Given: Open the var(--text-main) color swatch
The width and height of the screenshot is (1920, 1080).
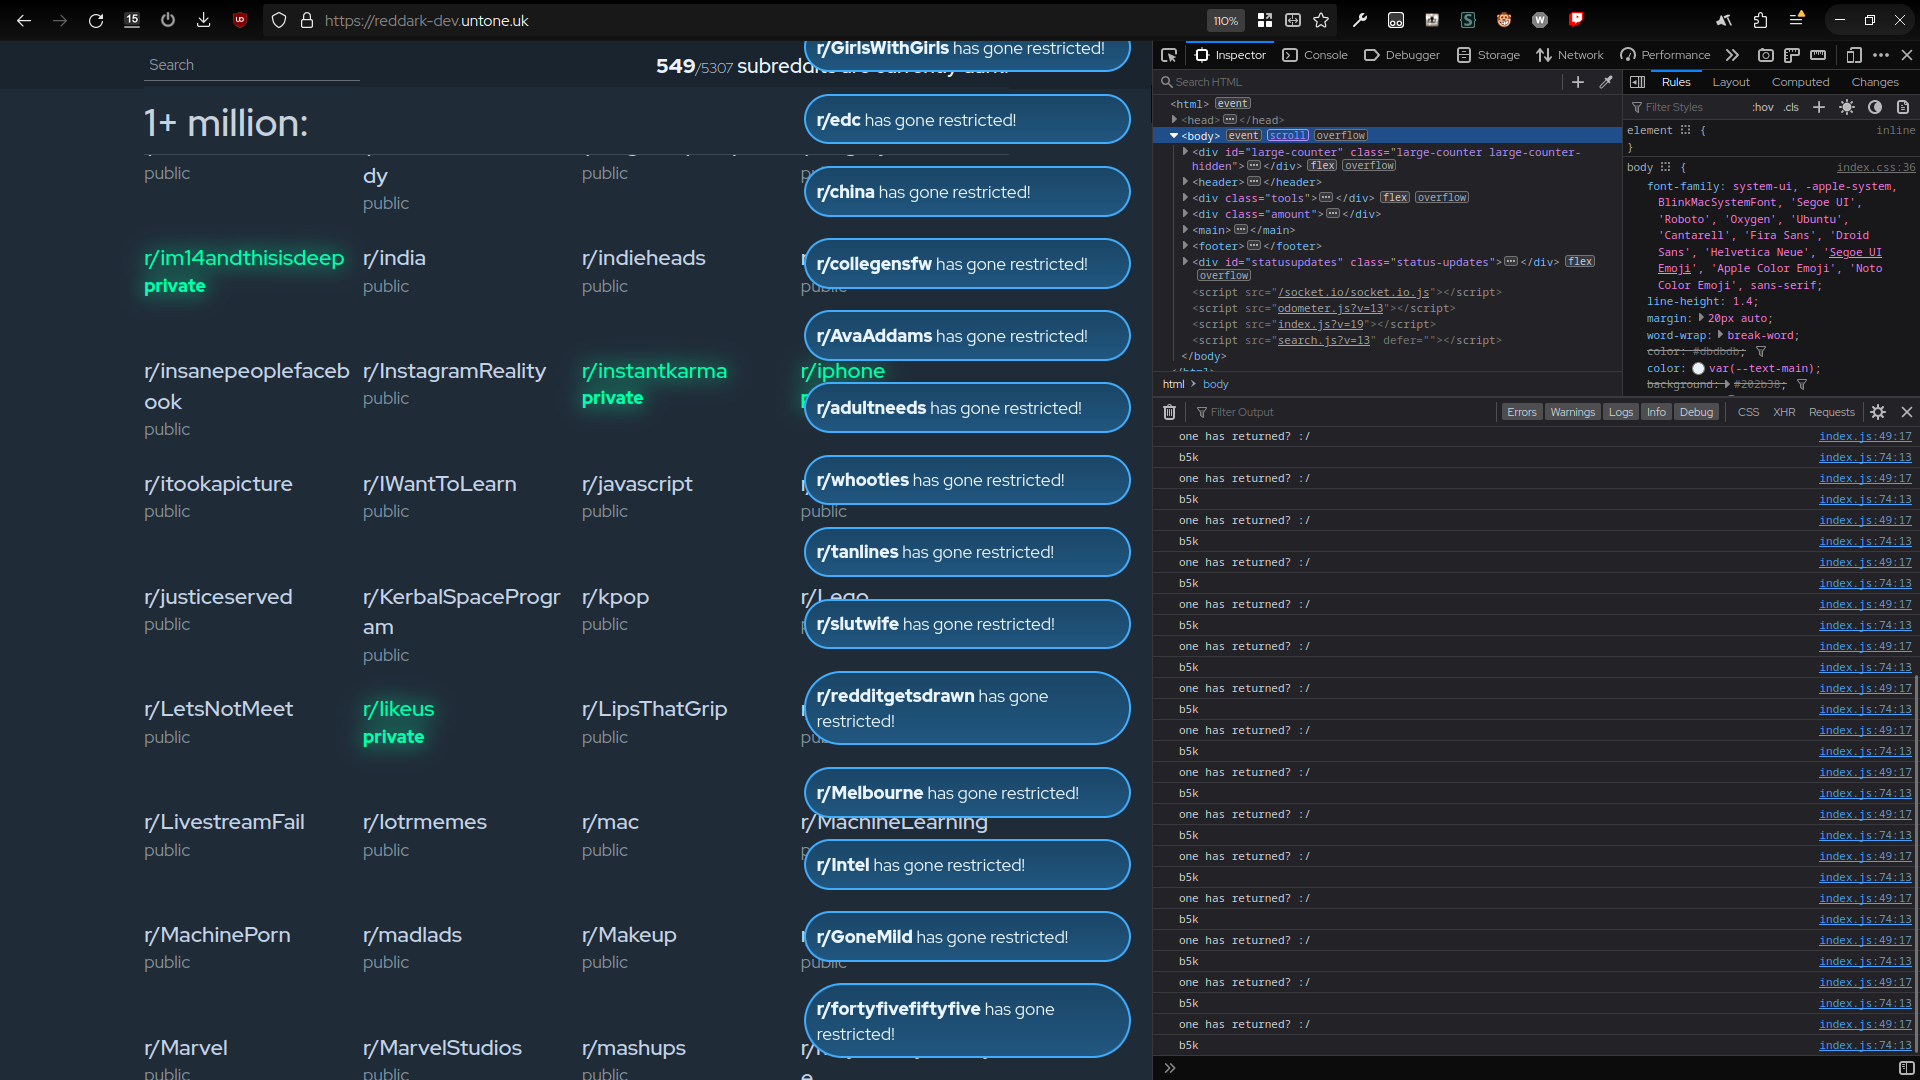Looking at the screenshot, I should pos(1700,368).
